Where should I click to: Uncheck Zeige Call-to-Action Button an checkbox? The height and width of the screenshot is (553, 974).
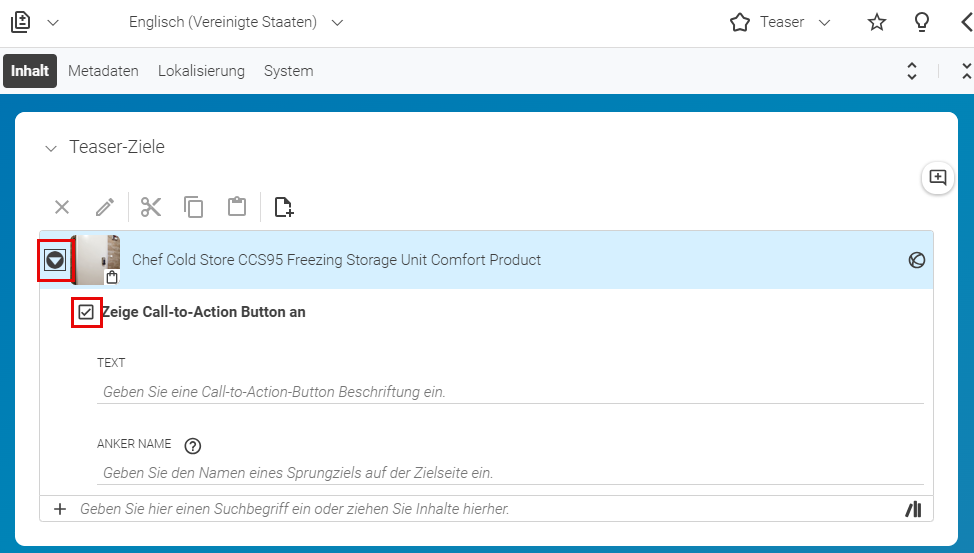86,312
